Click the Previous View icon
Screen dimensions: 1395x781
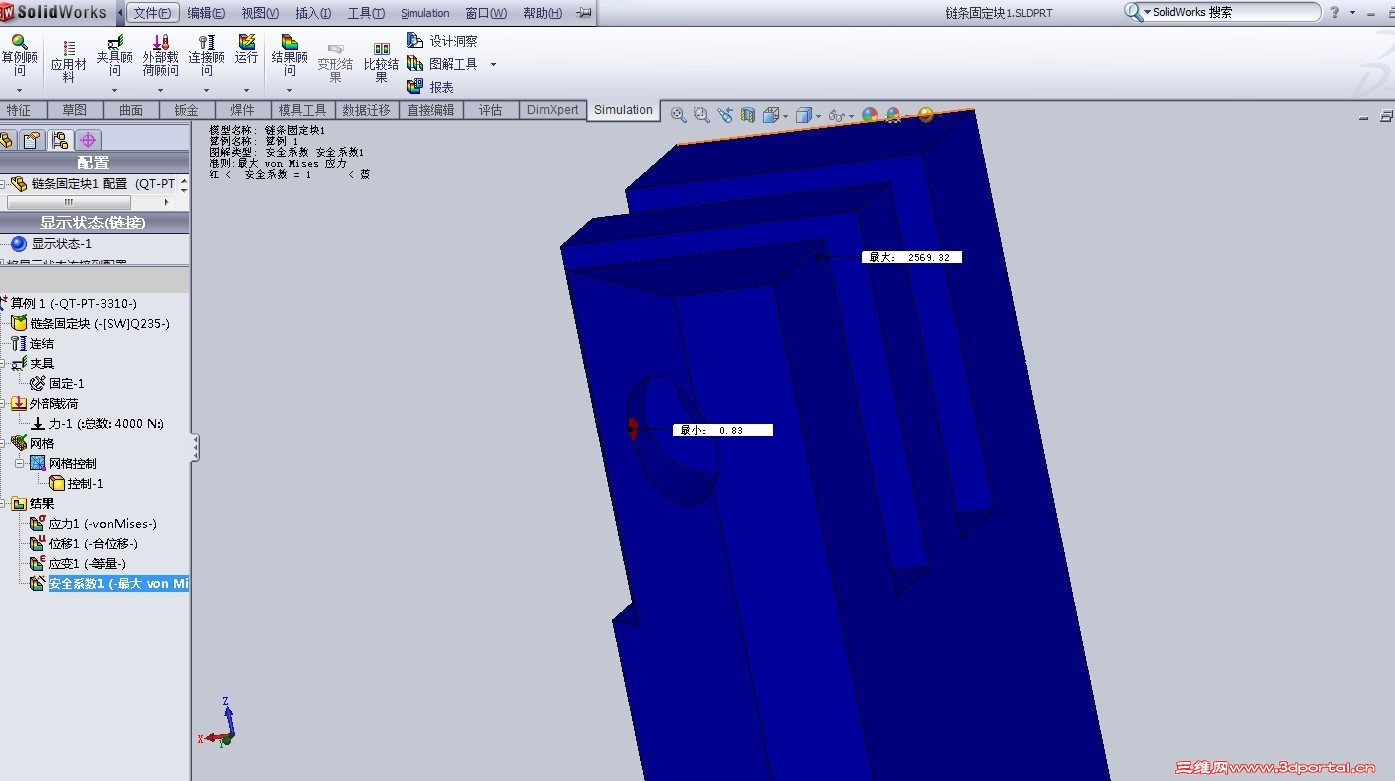point(724,115)
